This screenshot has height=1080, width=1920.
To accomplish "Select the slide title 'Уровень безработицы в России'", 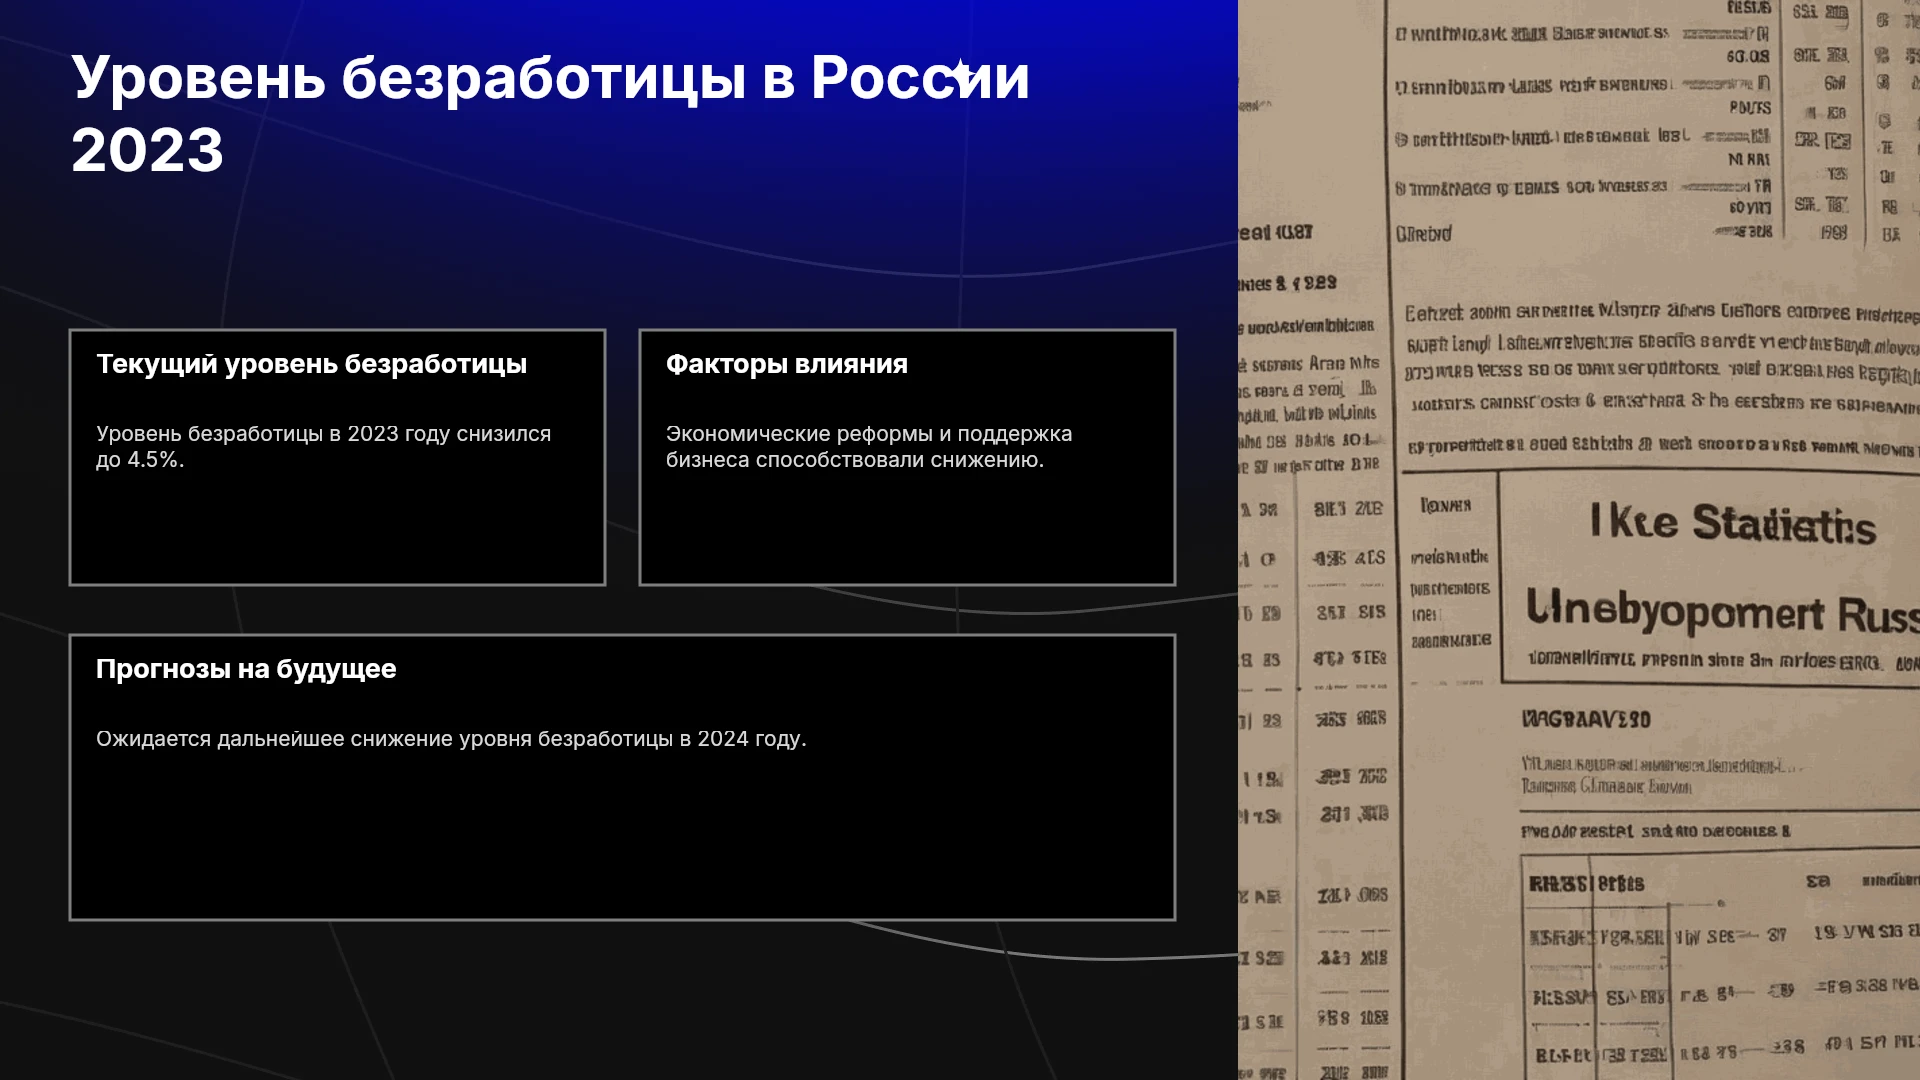I will click(x=550, y=77).
